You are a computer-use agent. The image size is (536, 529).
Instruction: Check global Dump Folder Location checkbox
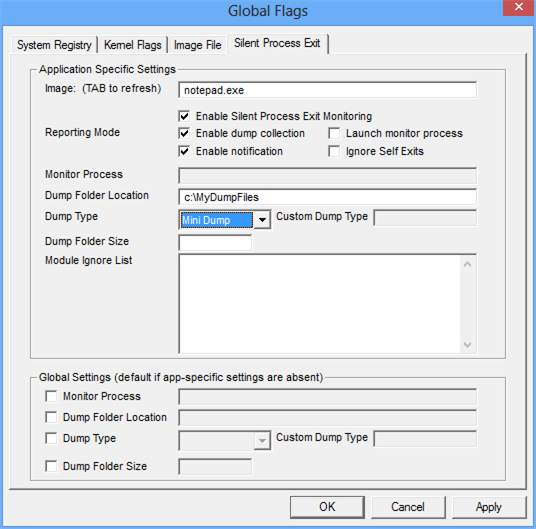pyautogui.click(x=51, y=417)
